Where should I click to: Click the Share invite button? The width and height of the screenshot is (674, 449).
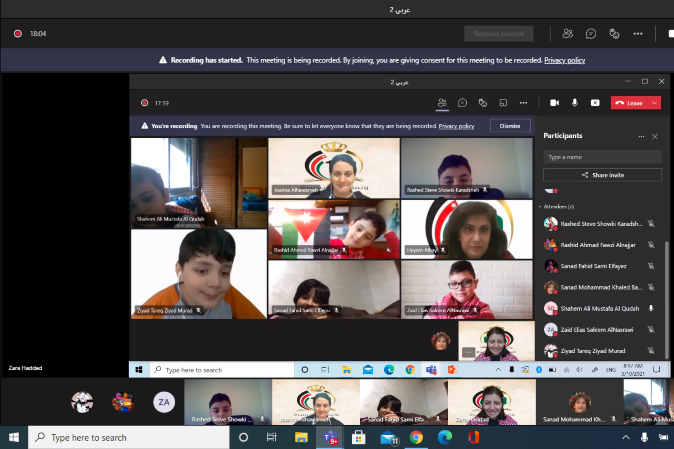pos(602,175)
